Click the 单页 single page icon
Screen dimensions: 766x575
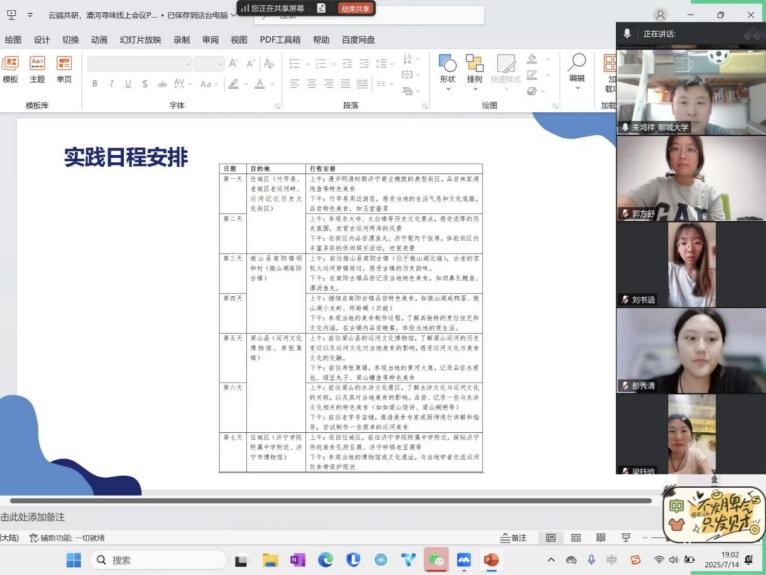[x=64, y=69]
